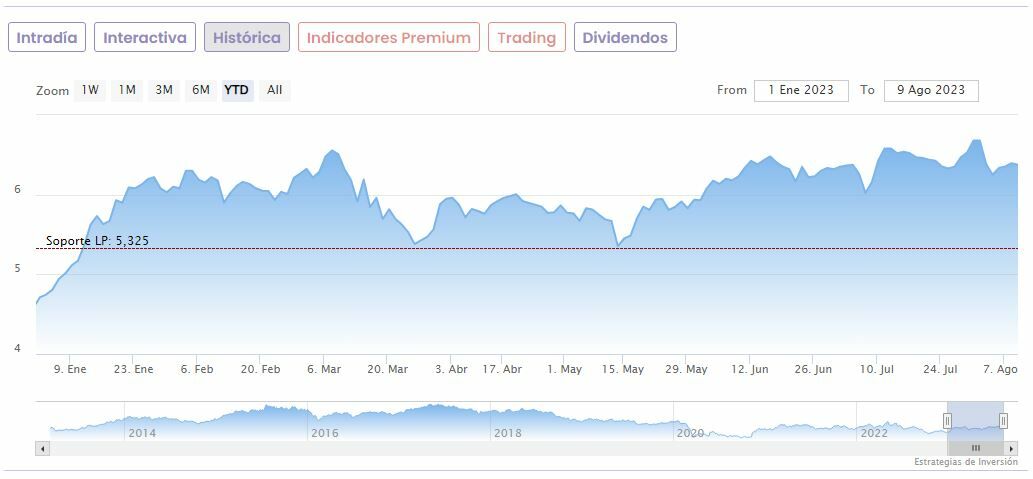The height and width of the screenshot is (479, 1033).
Task: Open Indicadores Premium tab
Action: coord(388,38)
